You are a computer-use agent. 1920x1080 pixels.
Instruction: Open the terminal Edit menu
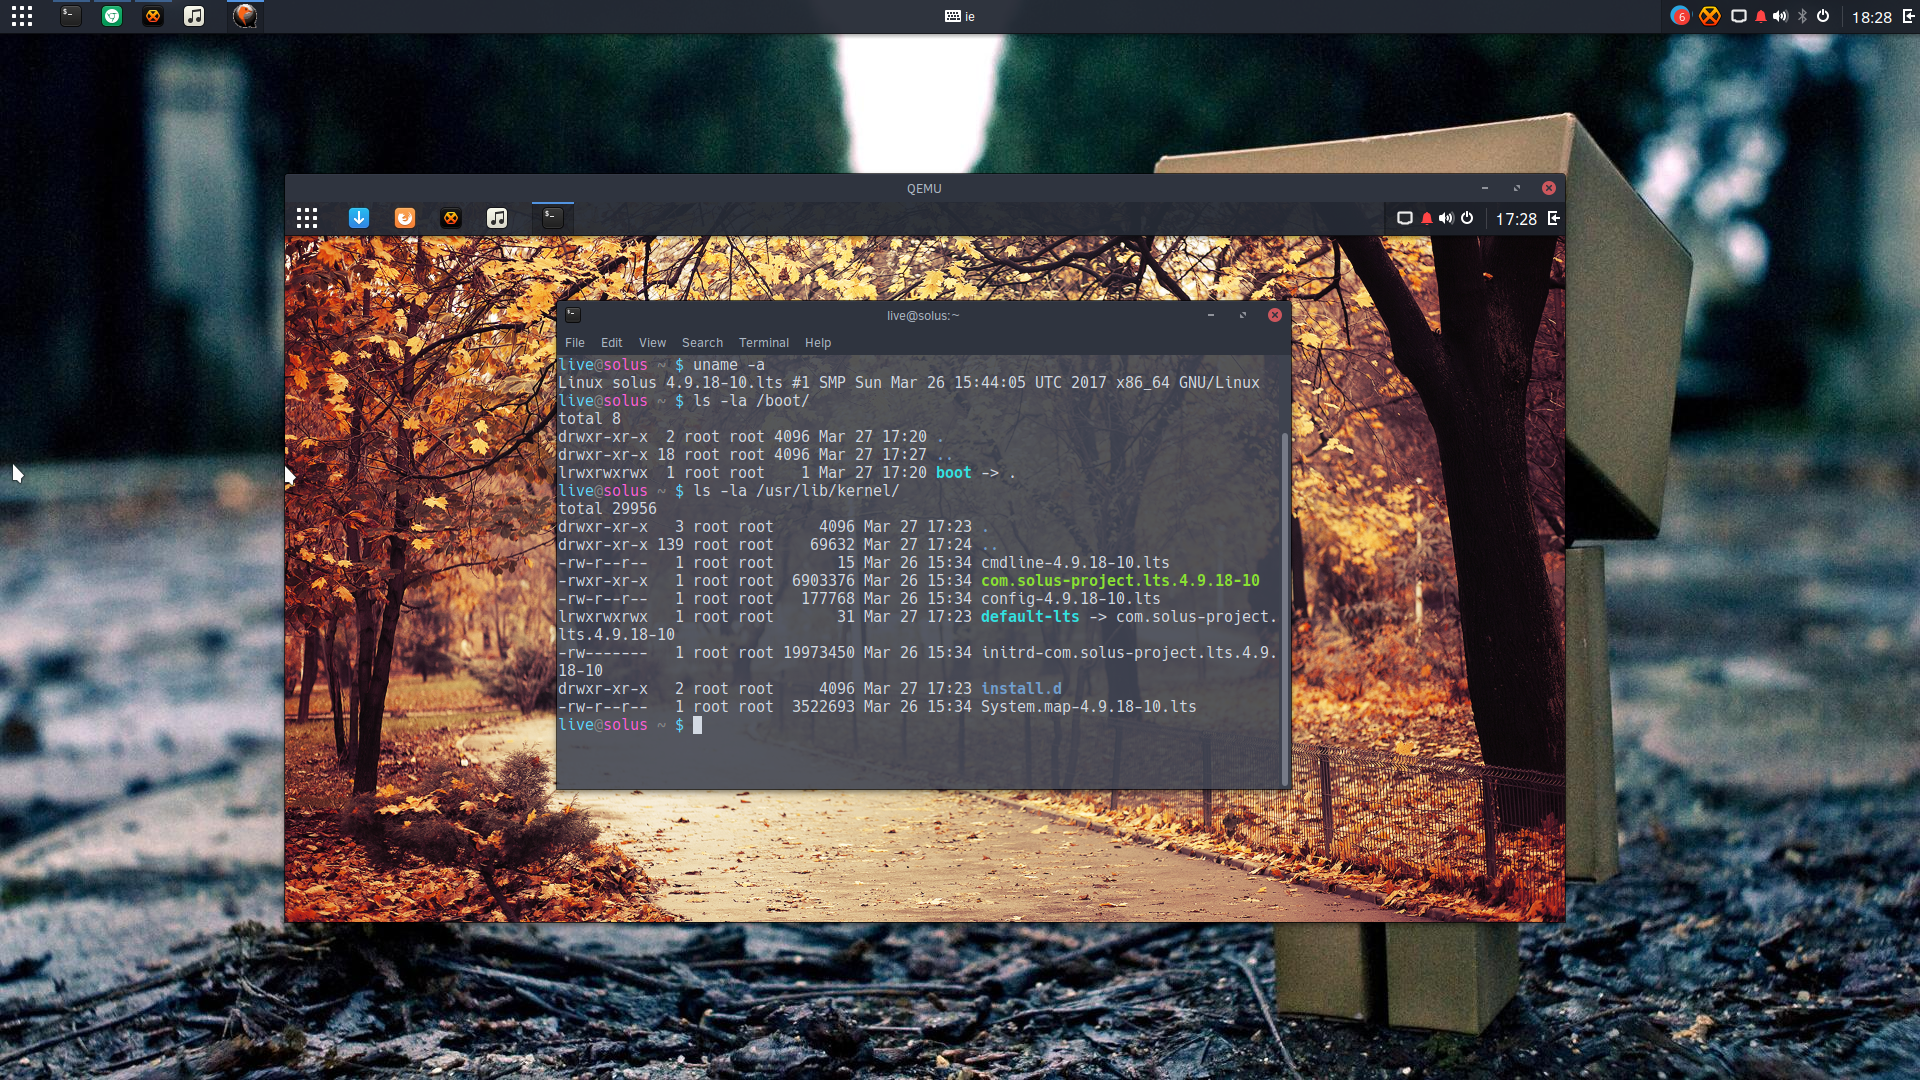(612, 342)
